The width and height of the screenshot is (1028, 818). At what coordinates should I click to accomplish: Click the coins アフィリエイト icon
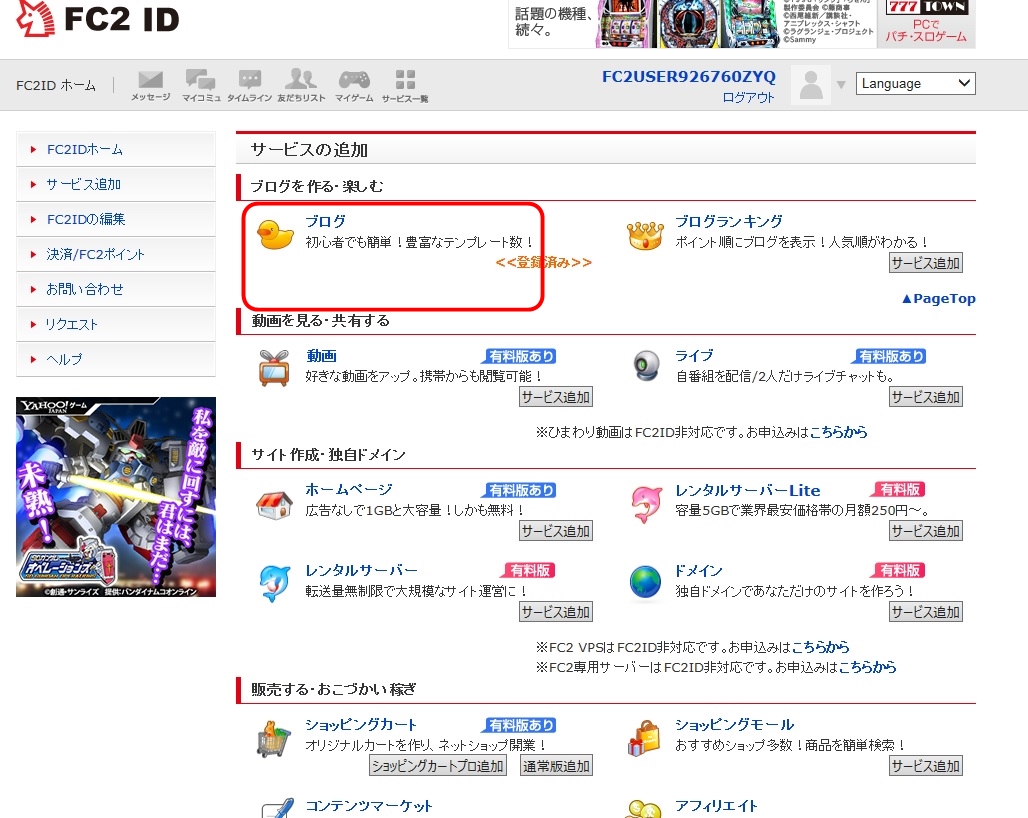pos(644,809)
